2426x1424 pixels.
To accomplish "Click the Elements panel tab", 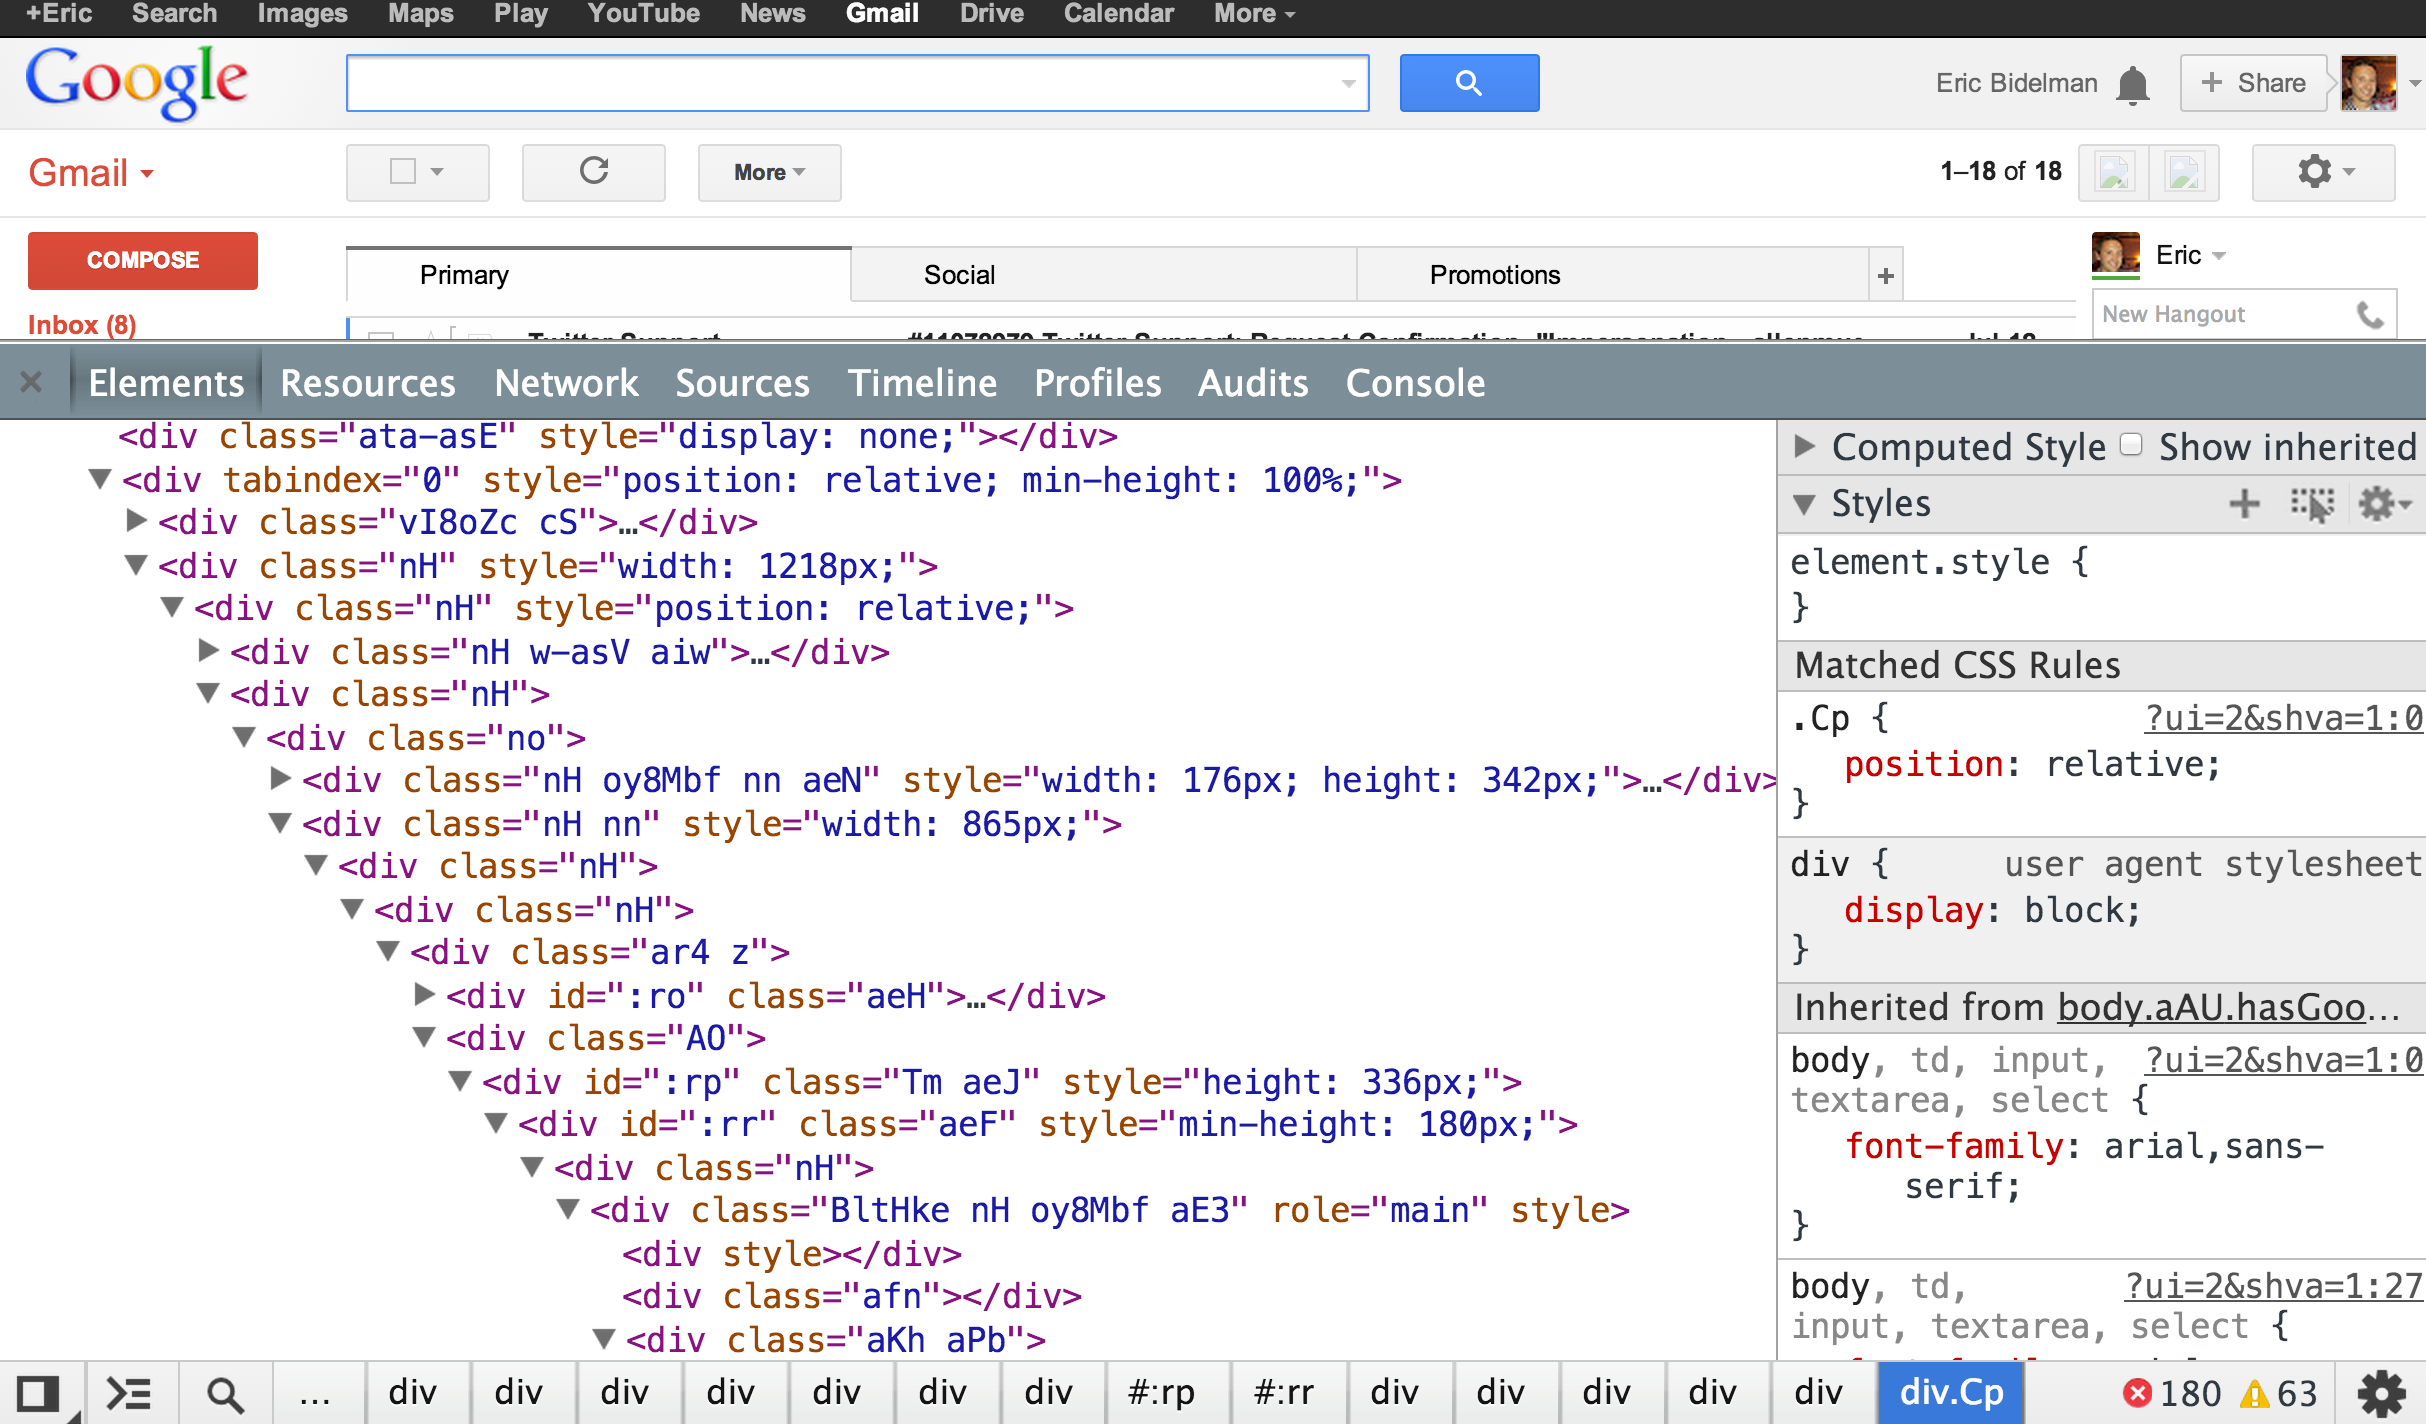I will pos(166,383).
